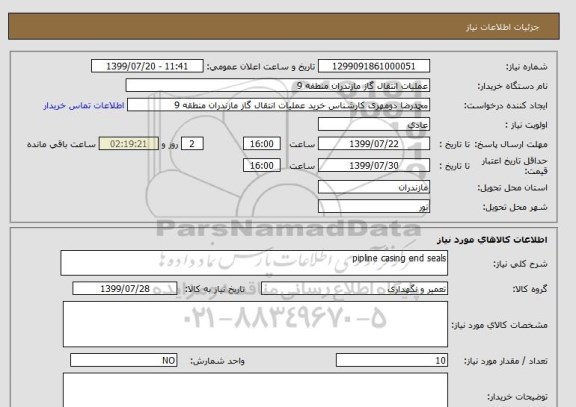Image resolution: width=576 pixels, height=407 pixels.
Task: Click the goods need date 1399/07/28
Action: (125, 289)
